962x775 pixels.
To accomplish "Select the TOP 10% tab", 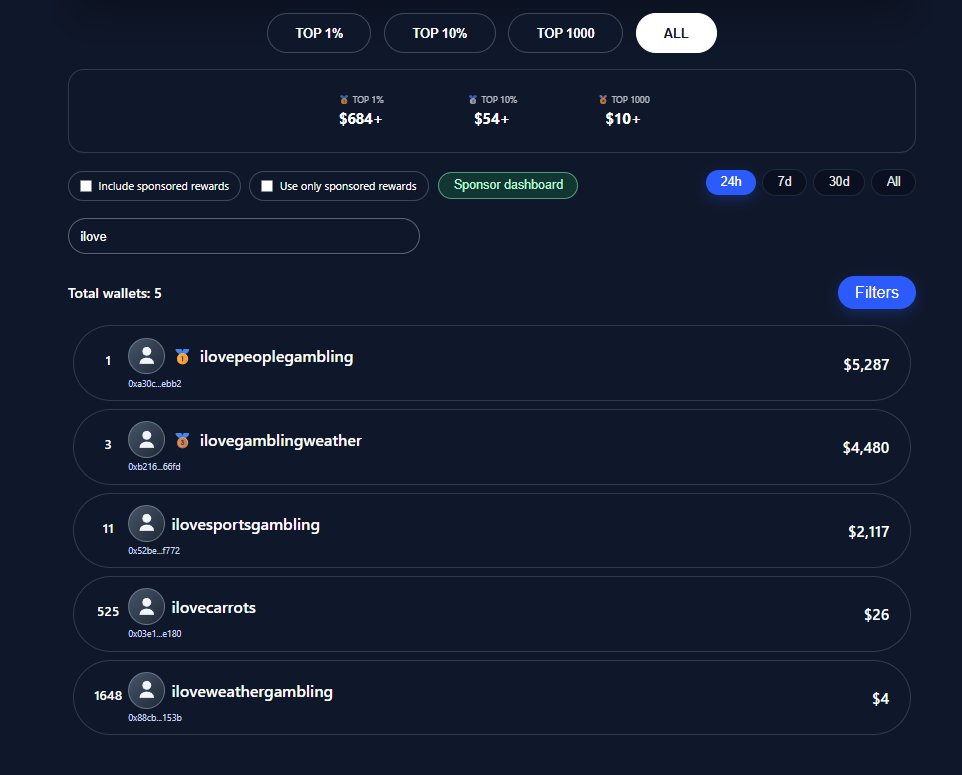I will (x=439, y=33).
